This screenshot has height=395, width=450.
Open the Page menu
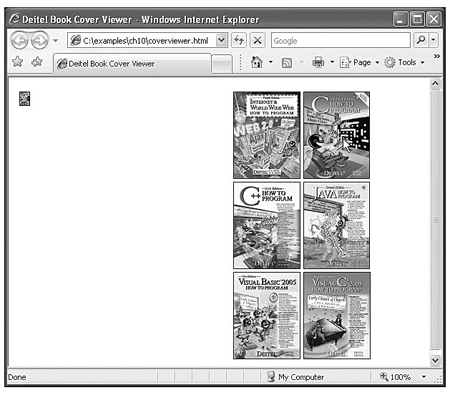coord(359,62)
